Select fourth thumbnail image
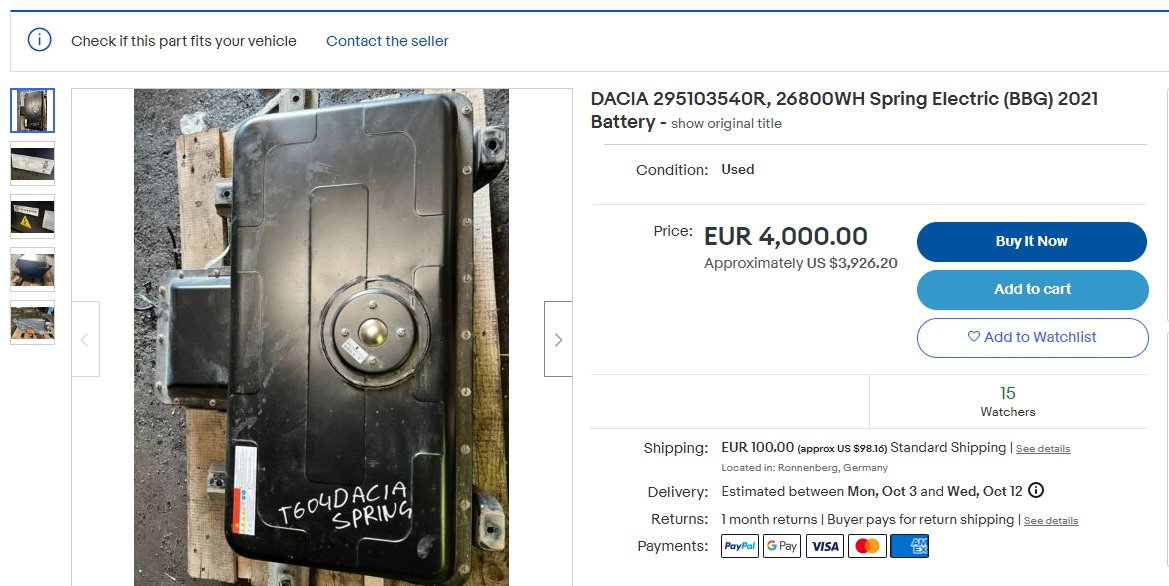Screen dimensions: 1169x586 pos(32,269)
